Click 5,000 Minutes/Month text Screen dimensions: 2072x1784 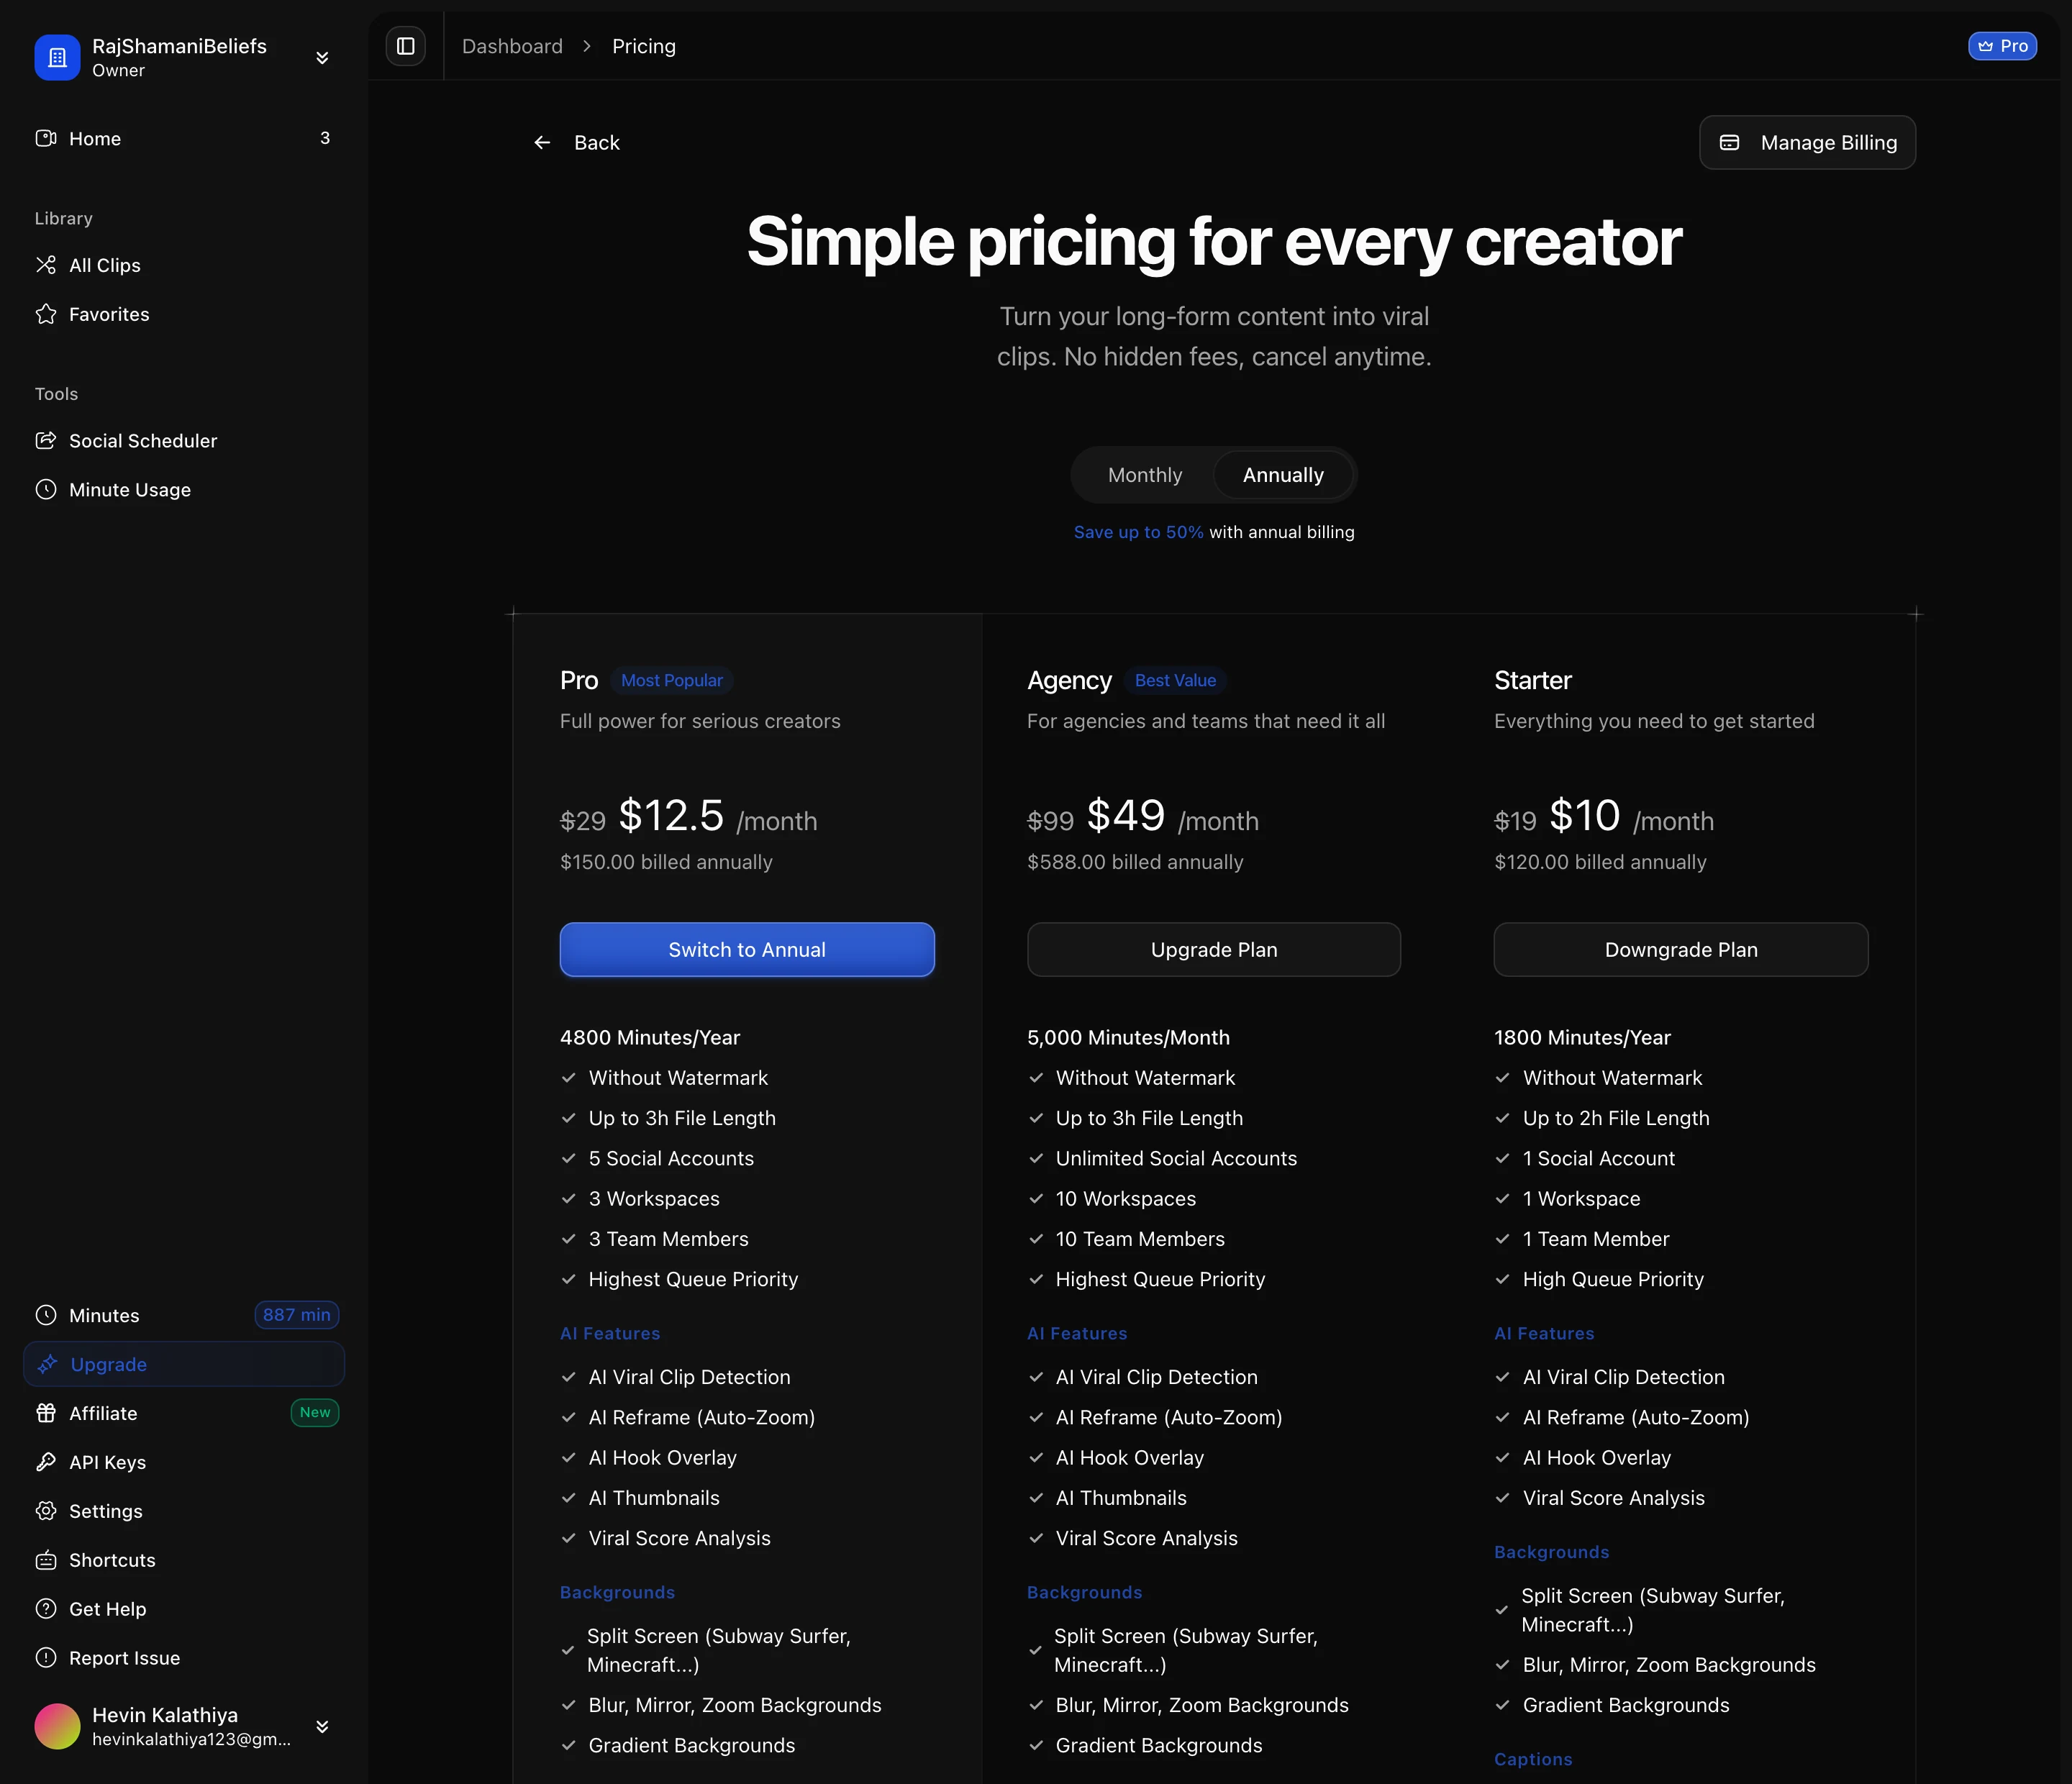[x=1128, y=1037]
